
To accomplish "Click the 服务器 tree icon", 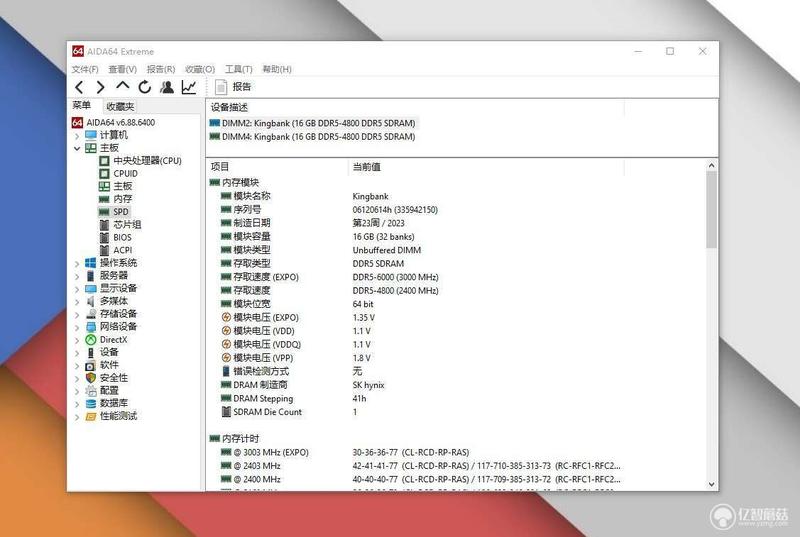I will [x=91, y=275].
